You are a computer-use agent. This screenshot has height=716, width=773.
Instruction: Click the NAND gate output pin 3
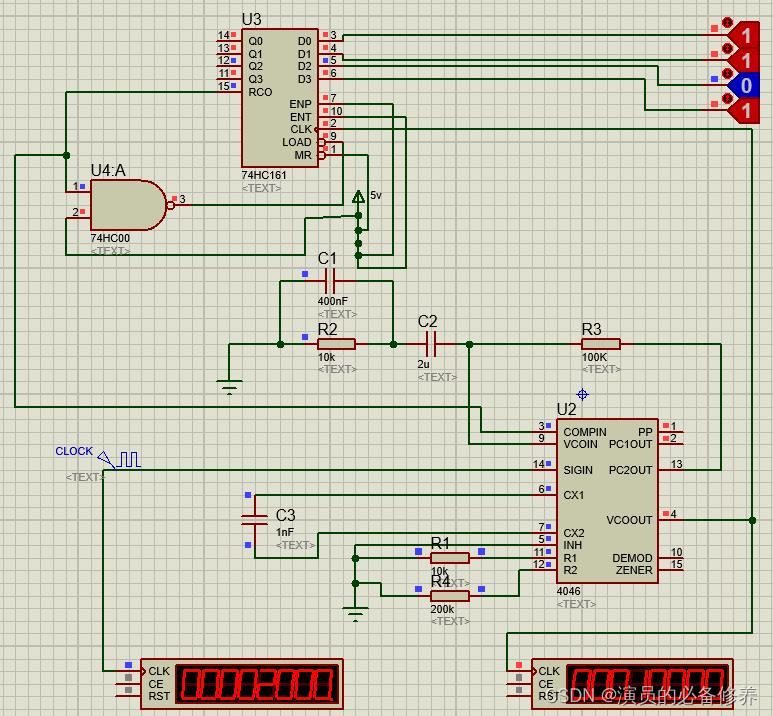coord(180,205)
